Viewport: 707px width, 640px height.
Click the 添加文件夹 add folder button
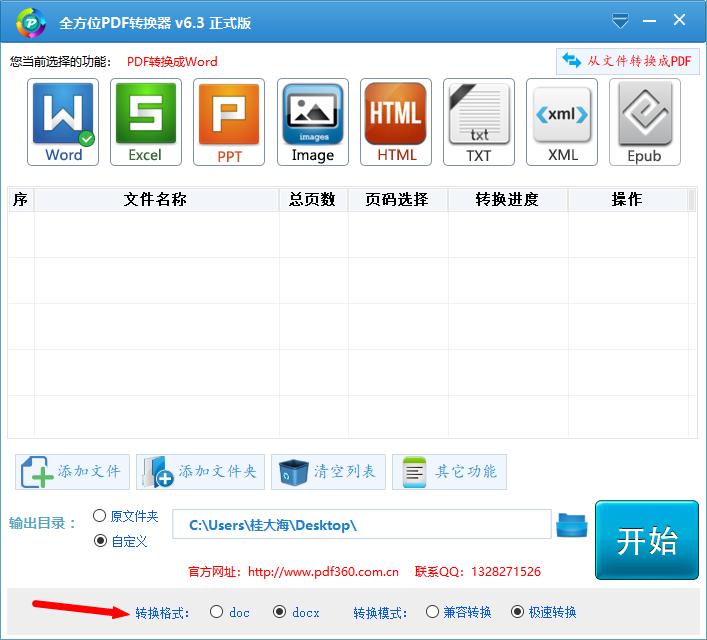[x=200, y=472]
